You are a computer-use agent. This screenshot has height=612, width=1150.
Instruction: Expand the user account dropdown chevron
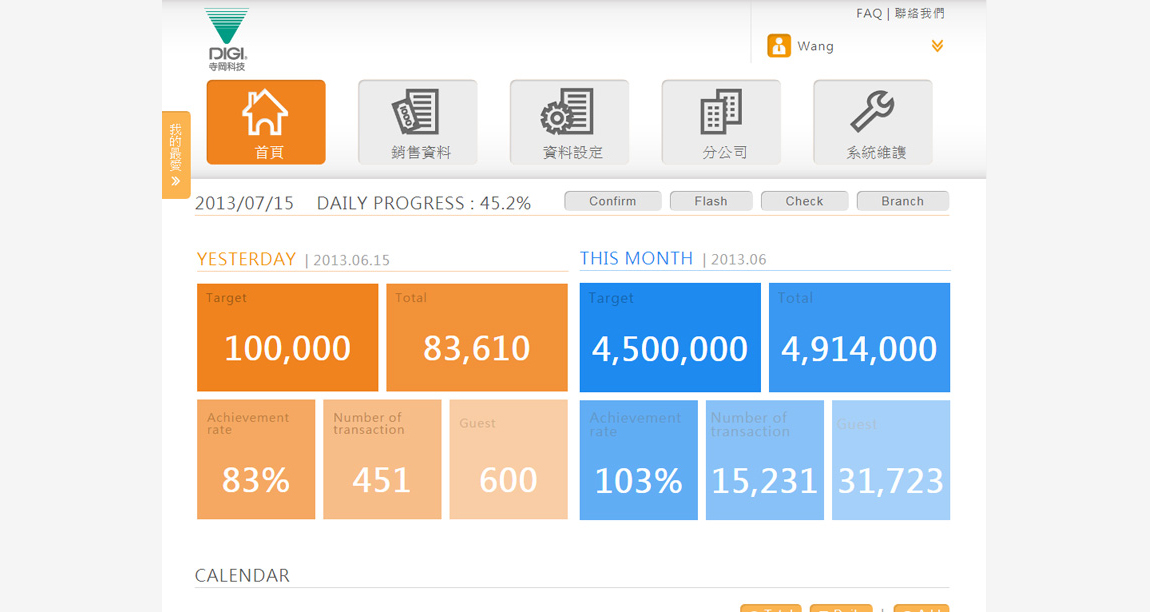(937, 46)
